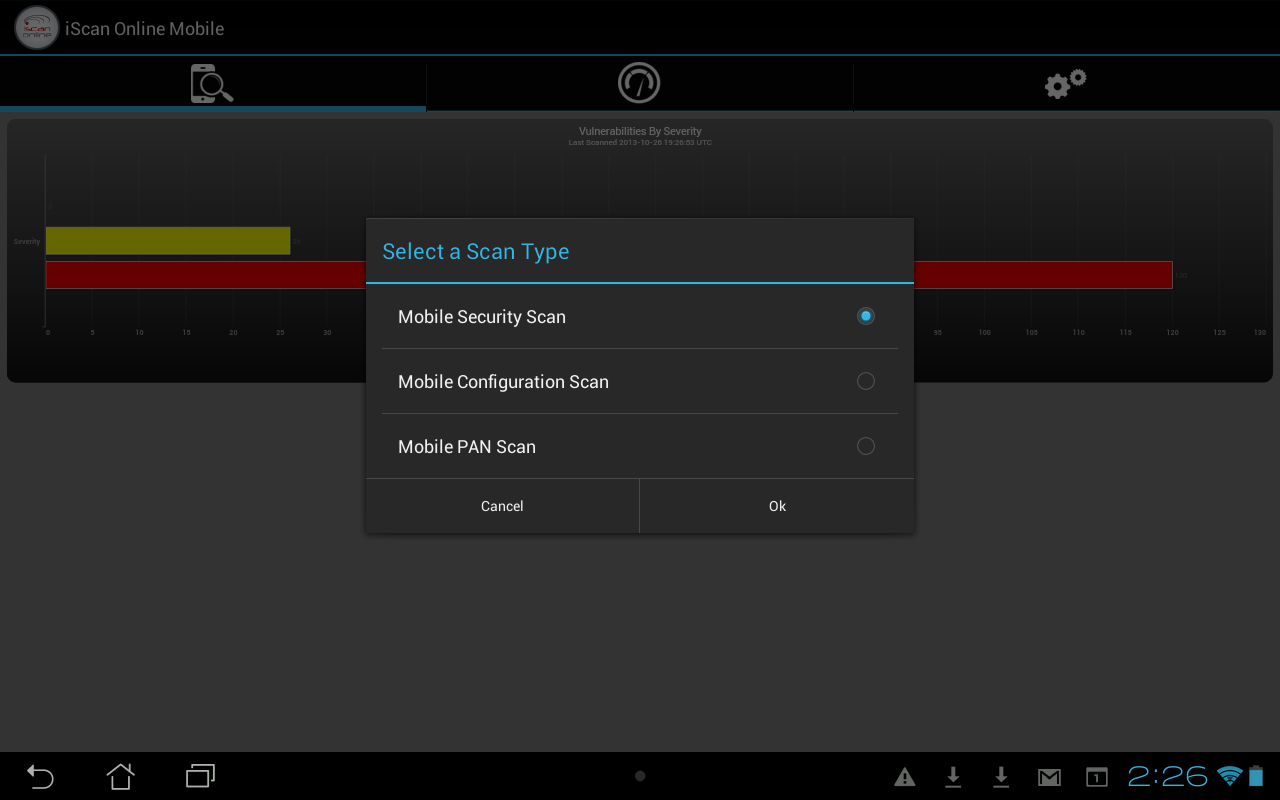Open the recent apps switcher
The width and height of the screenshot is (1280, 800).
[x=201, y=776]
